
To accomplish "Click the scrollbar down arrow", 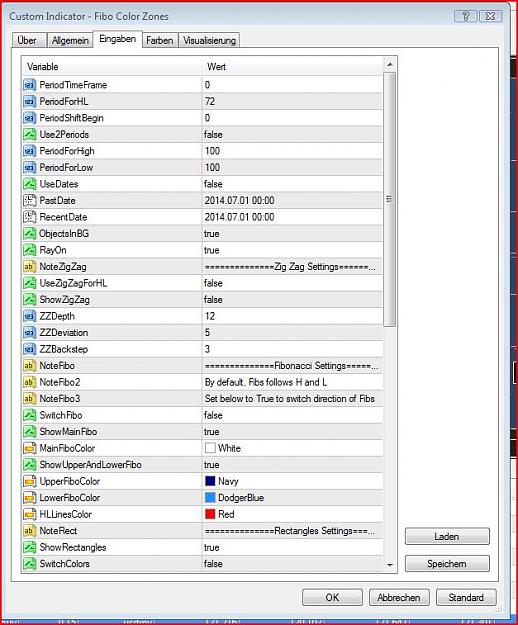I will (x=390, y=565).
